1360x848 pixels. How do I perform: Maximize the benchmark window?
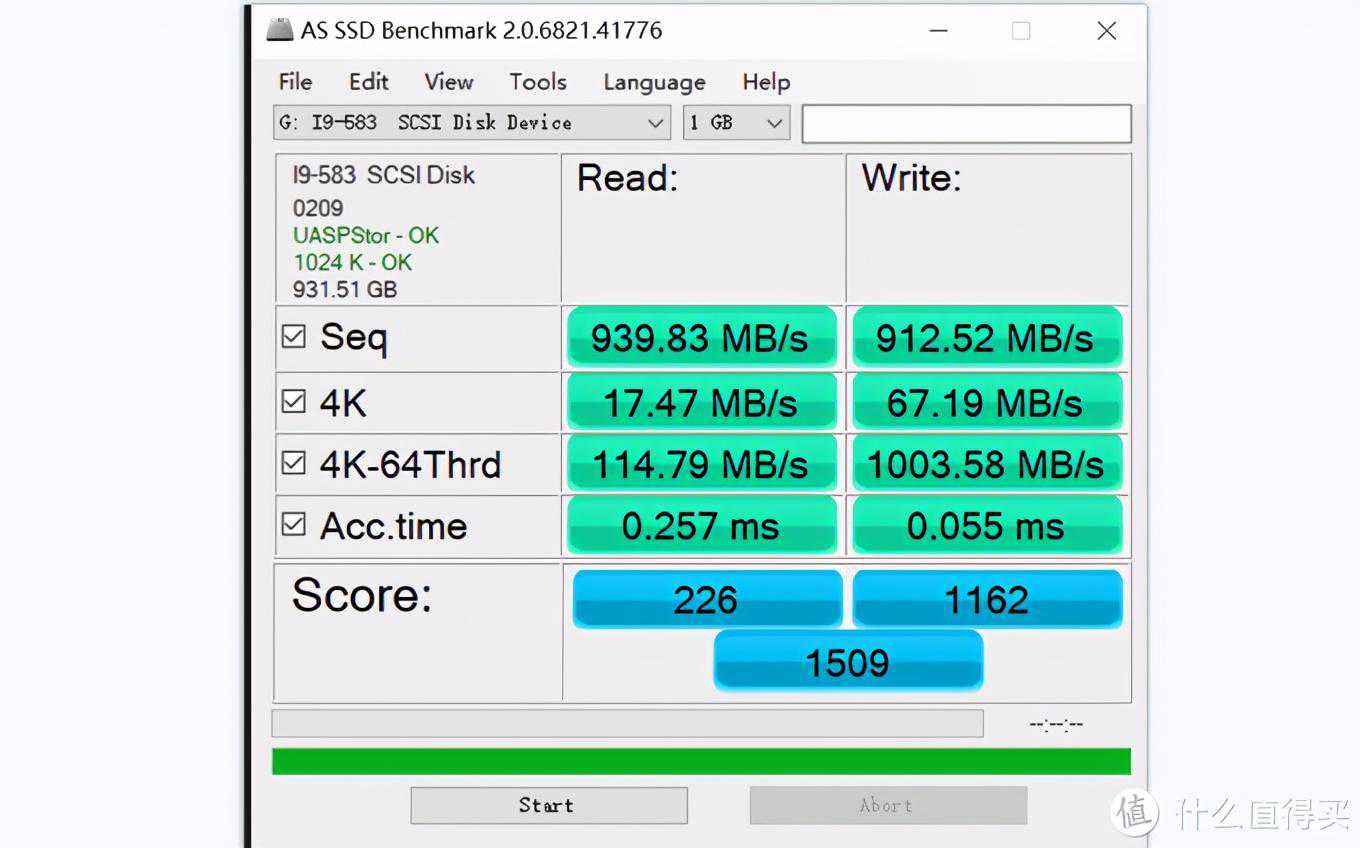pos(1021,31)
